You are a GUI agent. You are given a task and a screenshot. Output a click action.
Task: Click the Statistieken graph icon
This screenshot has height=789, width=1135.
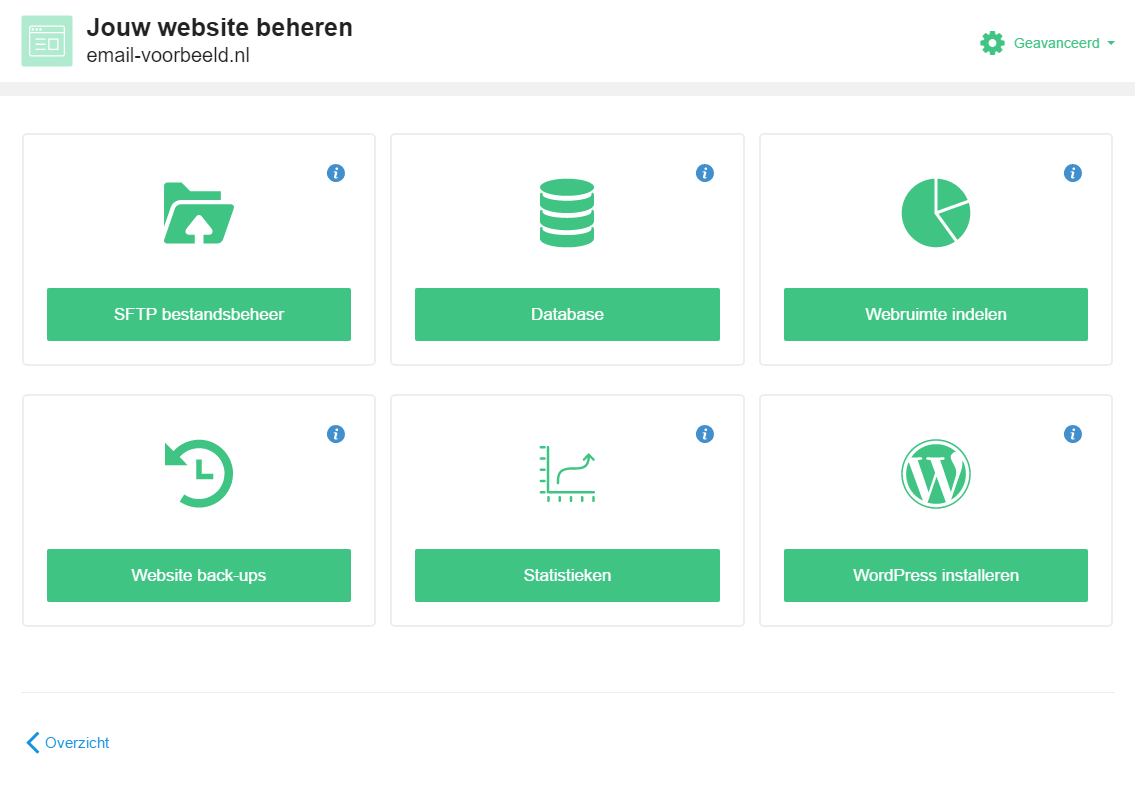(x=567, y=473)
